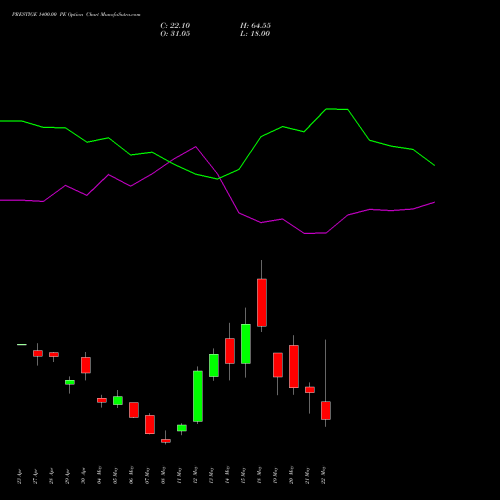Select the 11 May date label
This screenshot has width=500, height=500.
[179, 475]
